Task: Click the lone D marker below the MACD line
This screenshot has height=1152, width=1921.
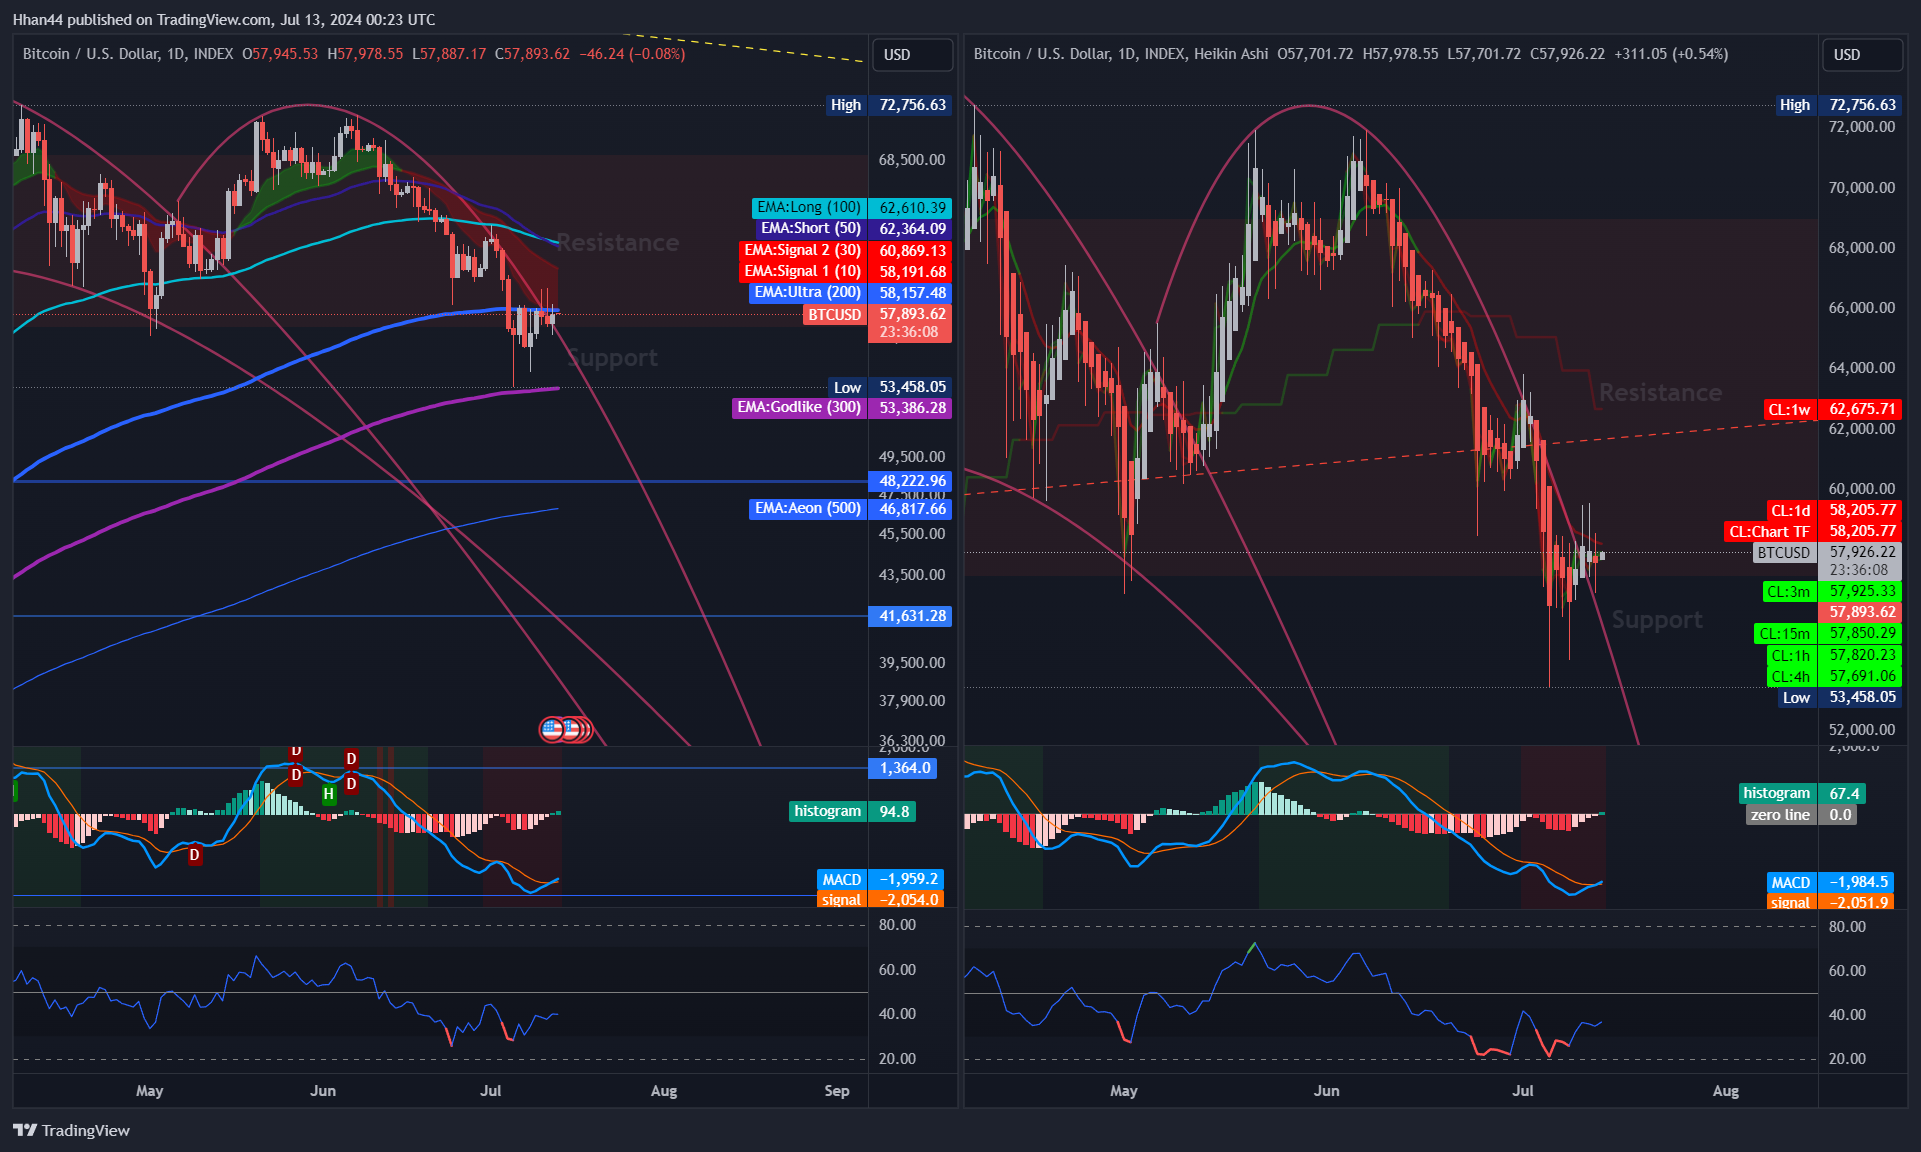Action: [195, 855]
